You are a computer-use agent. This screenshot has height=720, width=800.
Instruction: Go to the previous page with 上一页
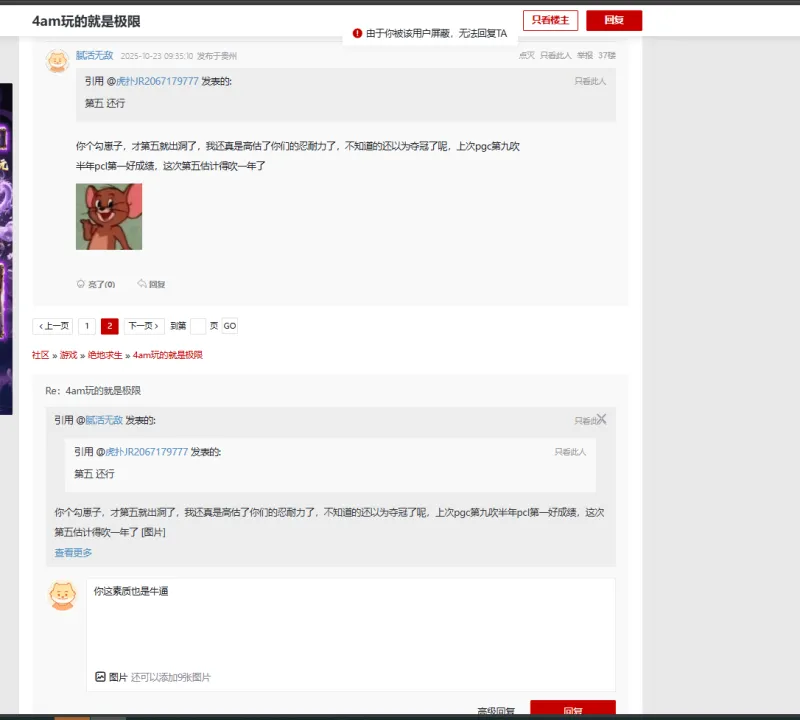[x=53, y=326]
